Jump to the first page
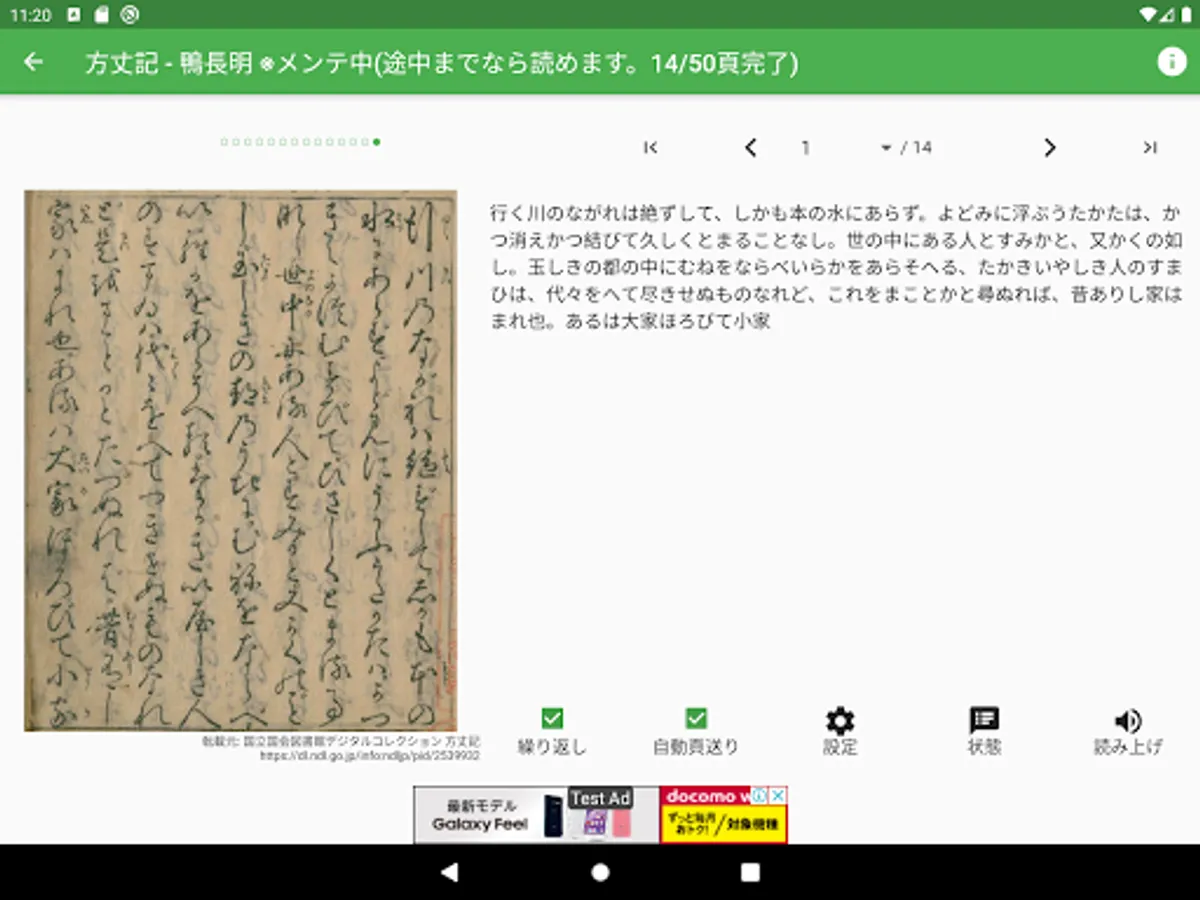The image size is (1200, 900). (651, 148)
